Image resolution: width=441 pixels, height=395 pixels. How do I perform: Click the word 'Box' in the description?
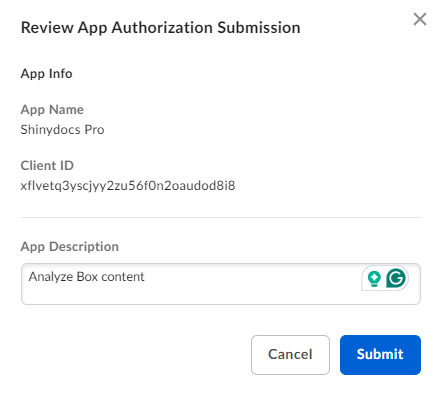click(87, 277)
